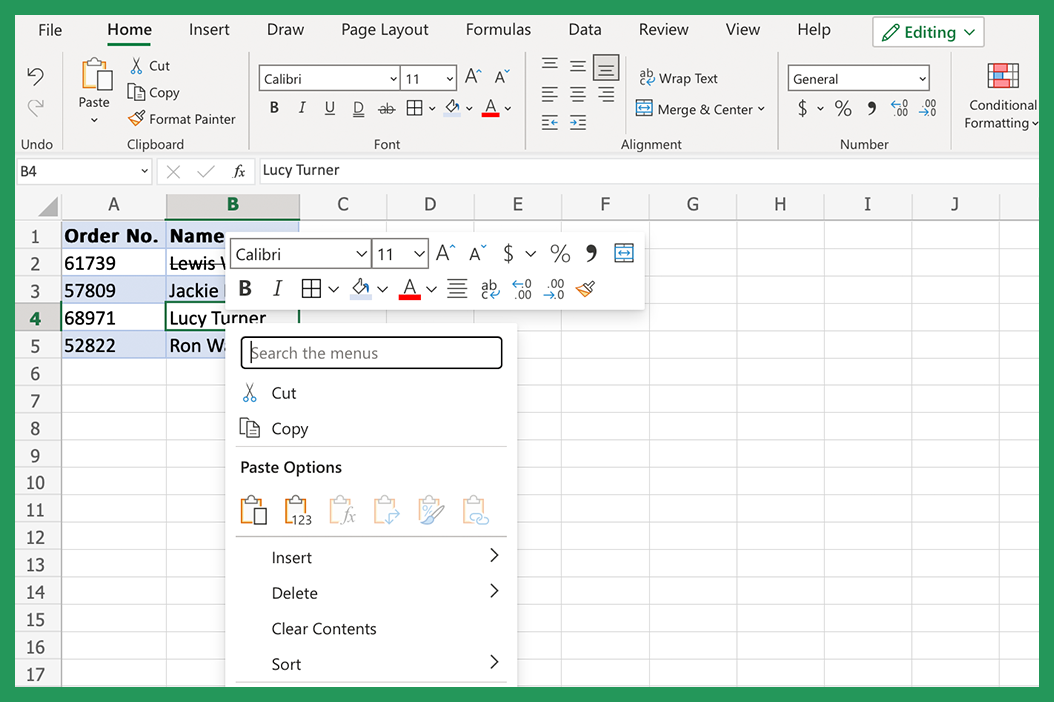Toggle italic formatting in the Font group
The width and height of the screenshot is (1054, 702).
point(302,108)
